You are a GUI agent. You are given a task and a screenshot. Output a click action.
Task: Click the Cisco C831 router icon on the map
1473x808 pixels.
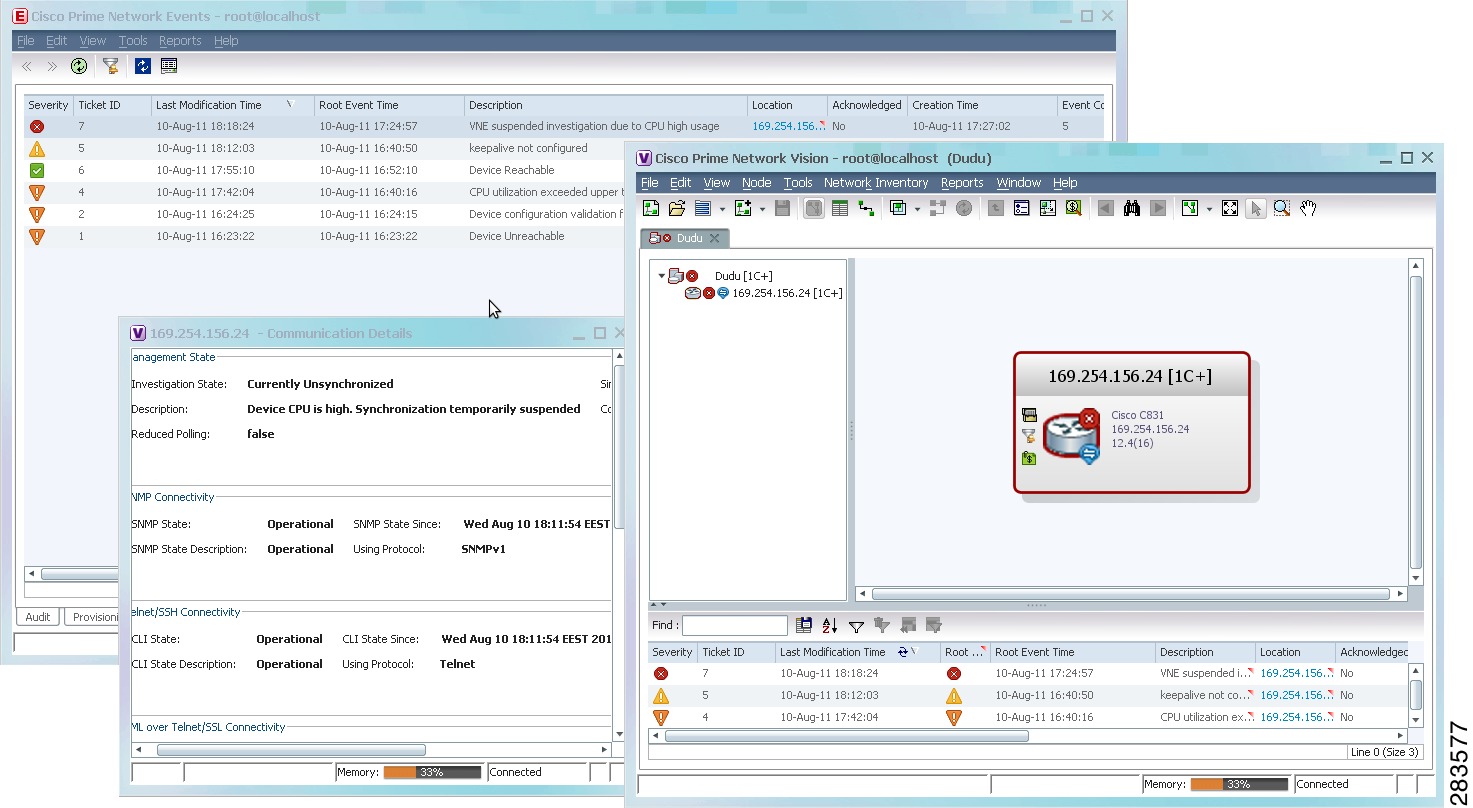click(x=1071, y=438)
